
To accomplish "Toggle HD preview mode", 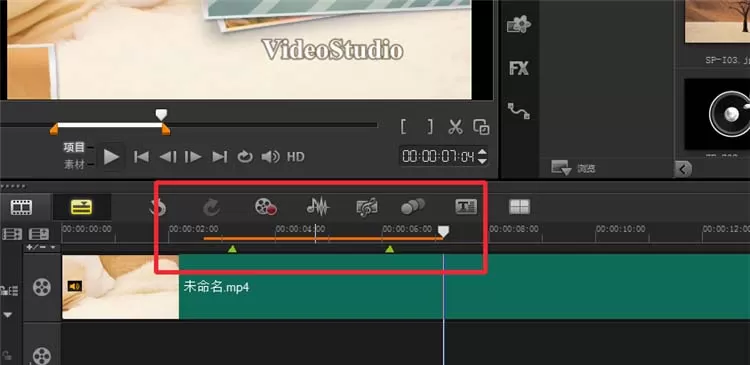I will (296, 156).
